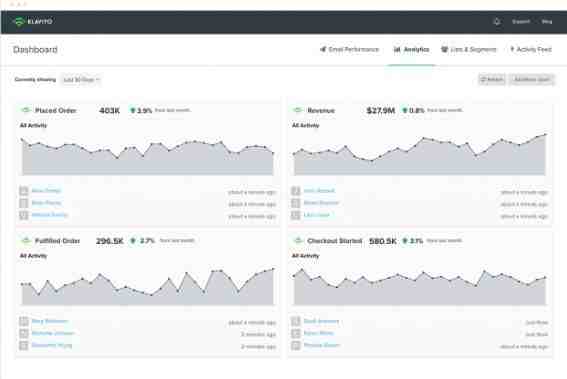This screenshot has height=379, width=567.
Task: Click the Checkout Started metric icon
Action: click(298, 240)
